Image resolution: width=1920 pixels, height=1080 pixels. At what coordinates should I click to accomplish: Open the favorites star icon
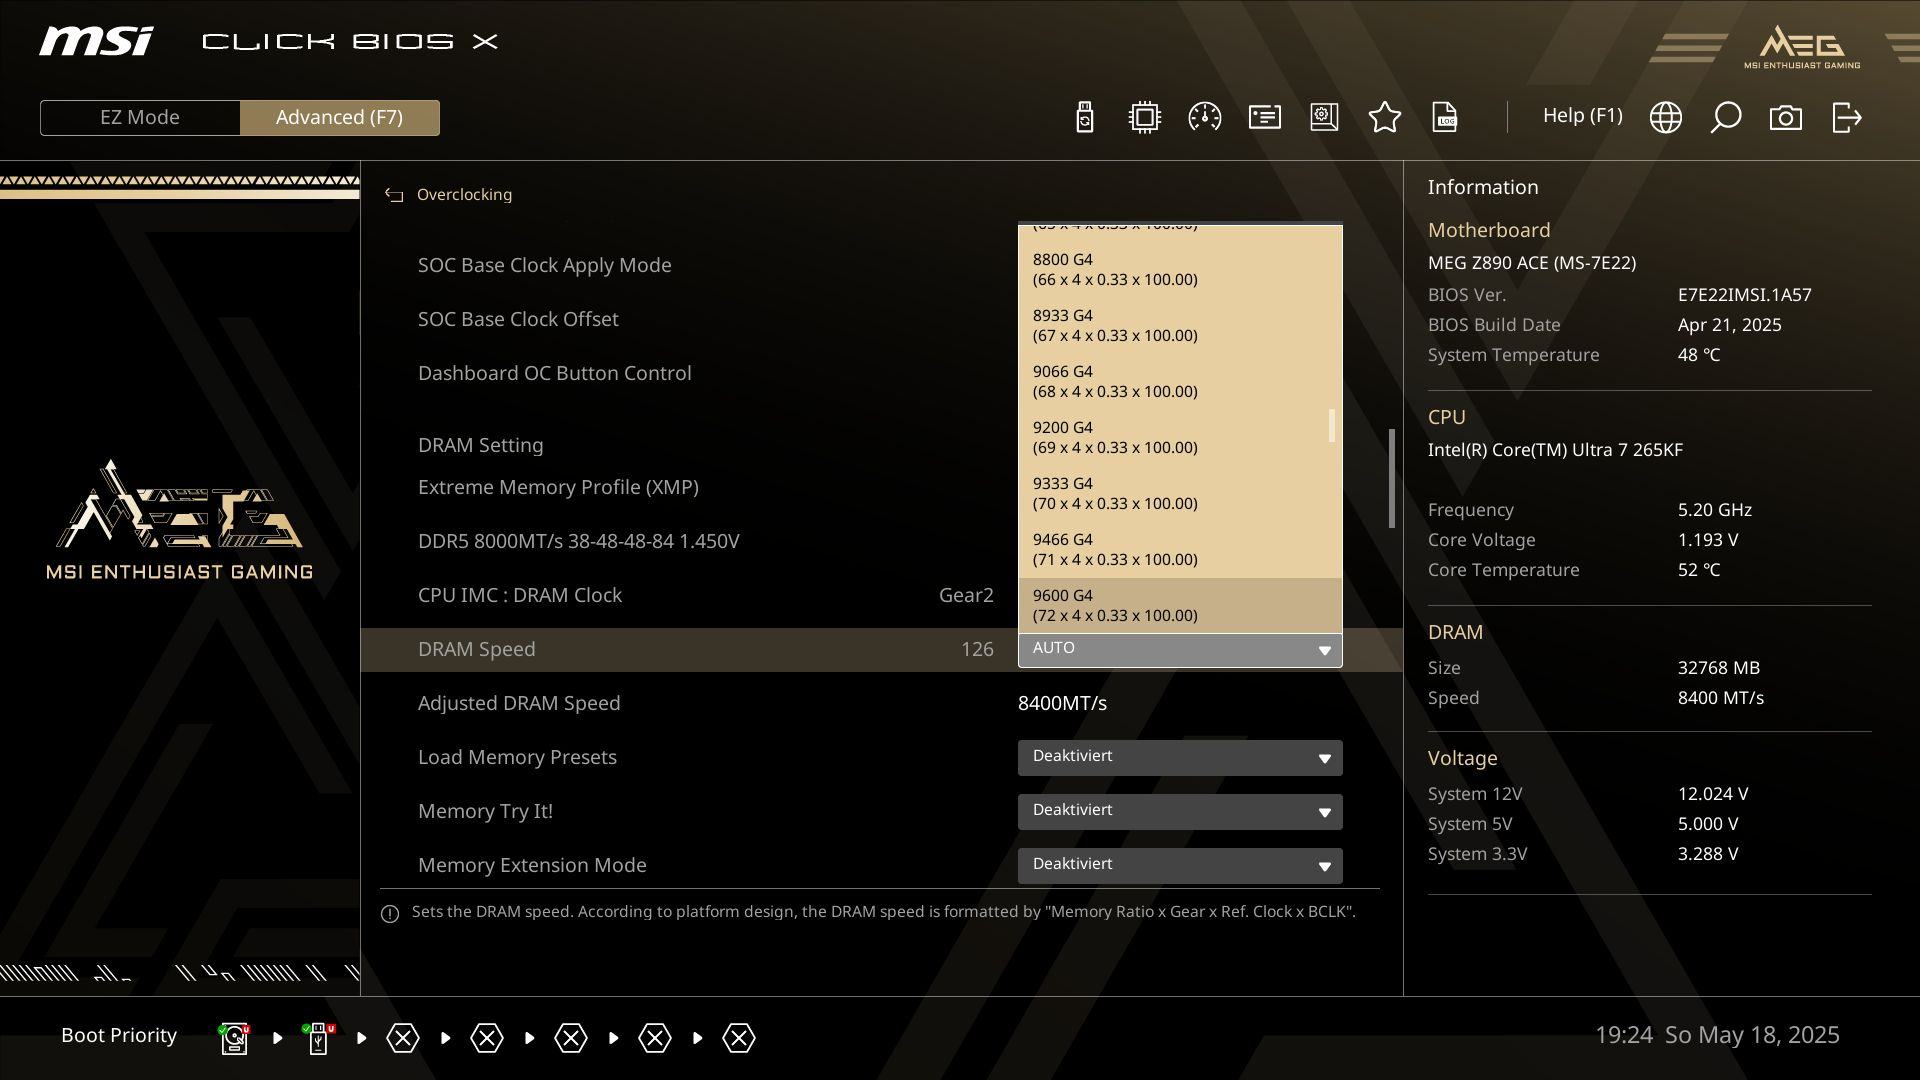1384,117
